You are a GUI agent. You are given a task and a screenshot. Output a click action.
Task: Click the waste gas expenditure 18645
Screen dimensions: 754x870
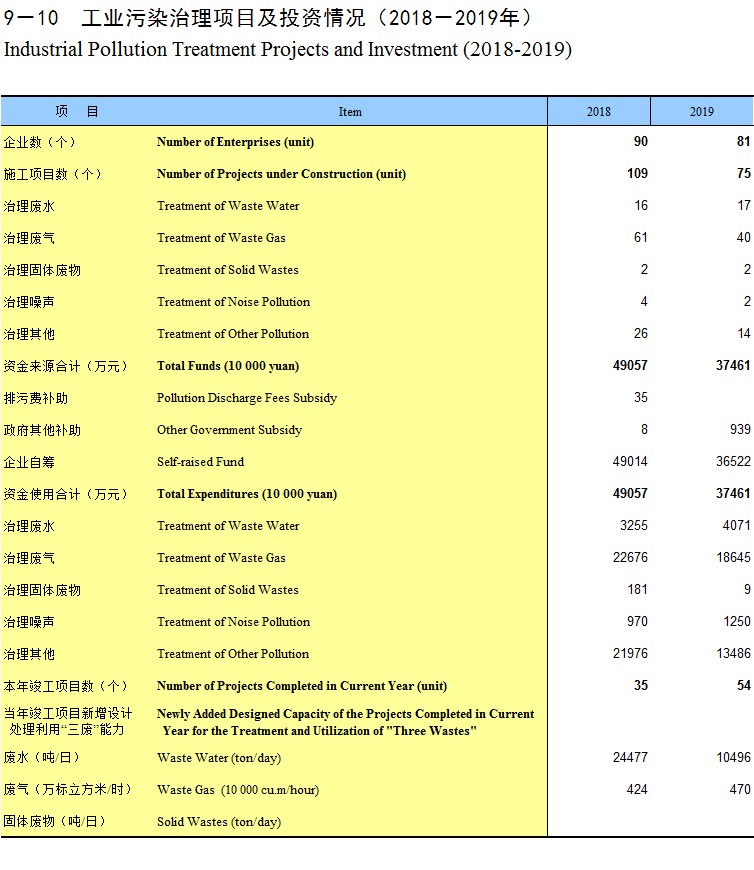click(x=733, y=558)
